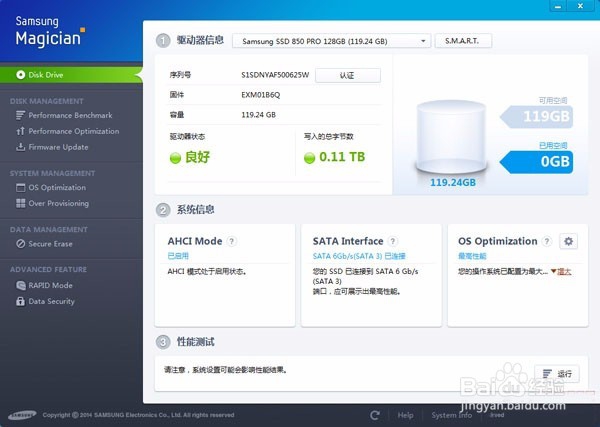Go to Firmware Update
The image size is (600, 427).
(58, 147)
